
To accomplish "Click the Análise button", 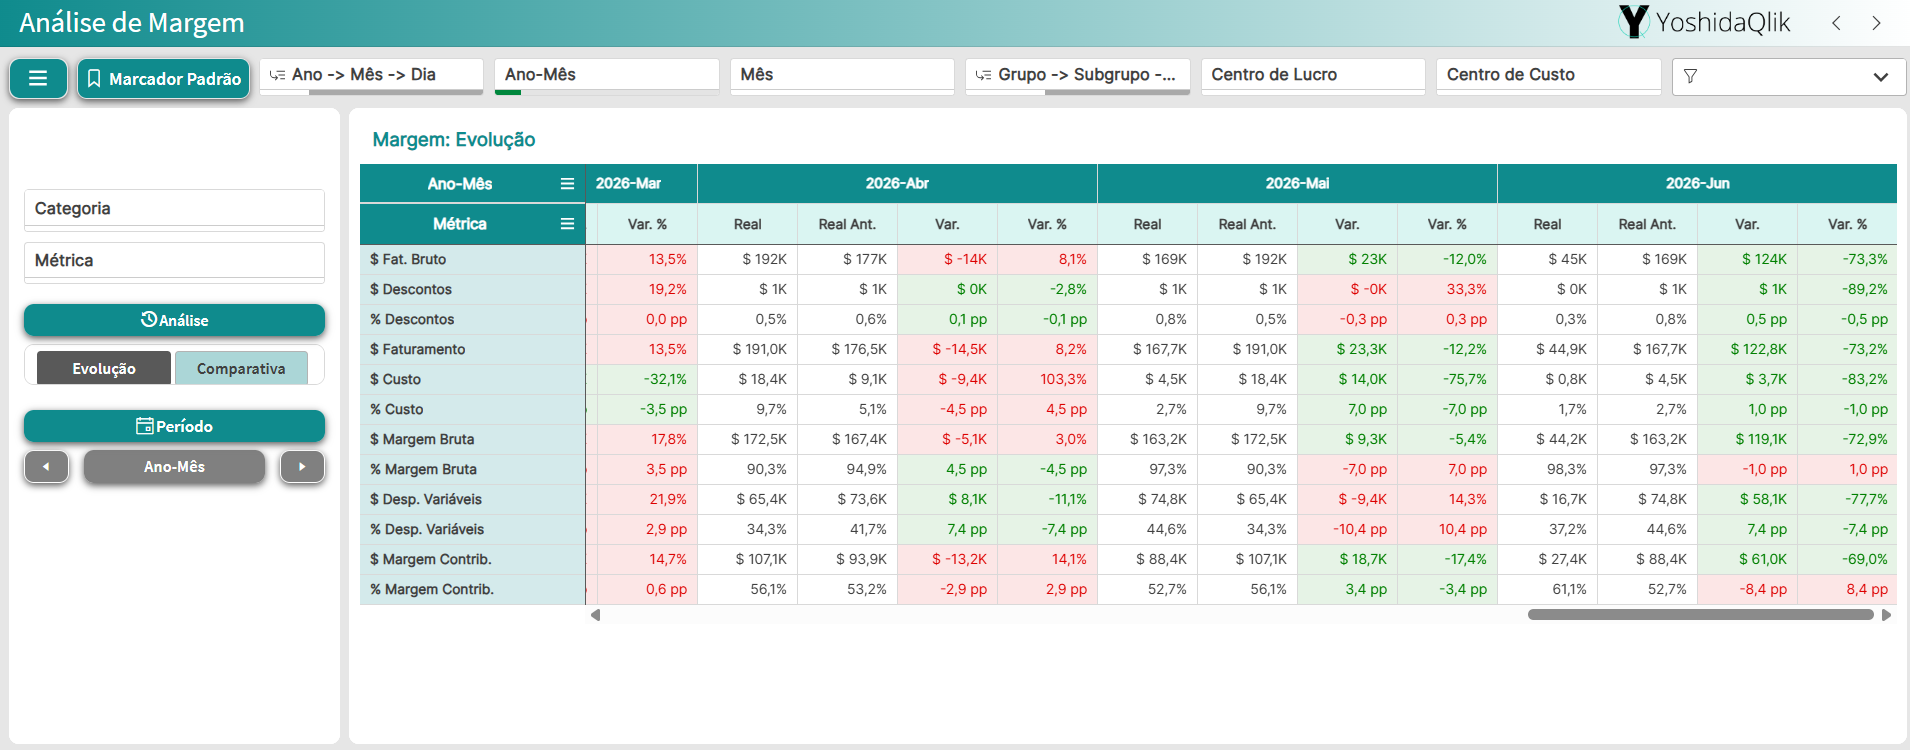I will 174,320.
